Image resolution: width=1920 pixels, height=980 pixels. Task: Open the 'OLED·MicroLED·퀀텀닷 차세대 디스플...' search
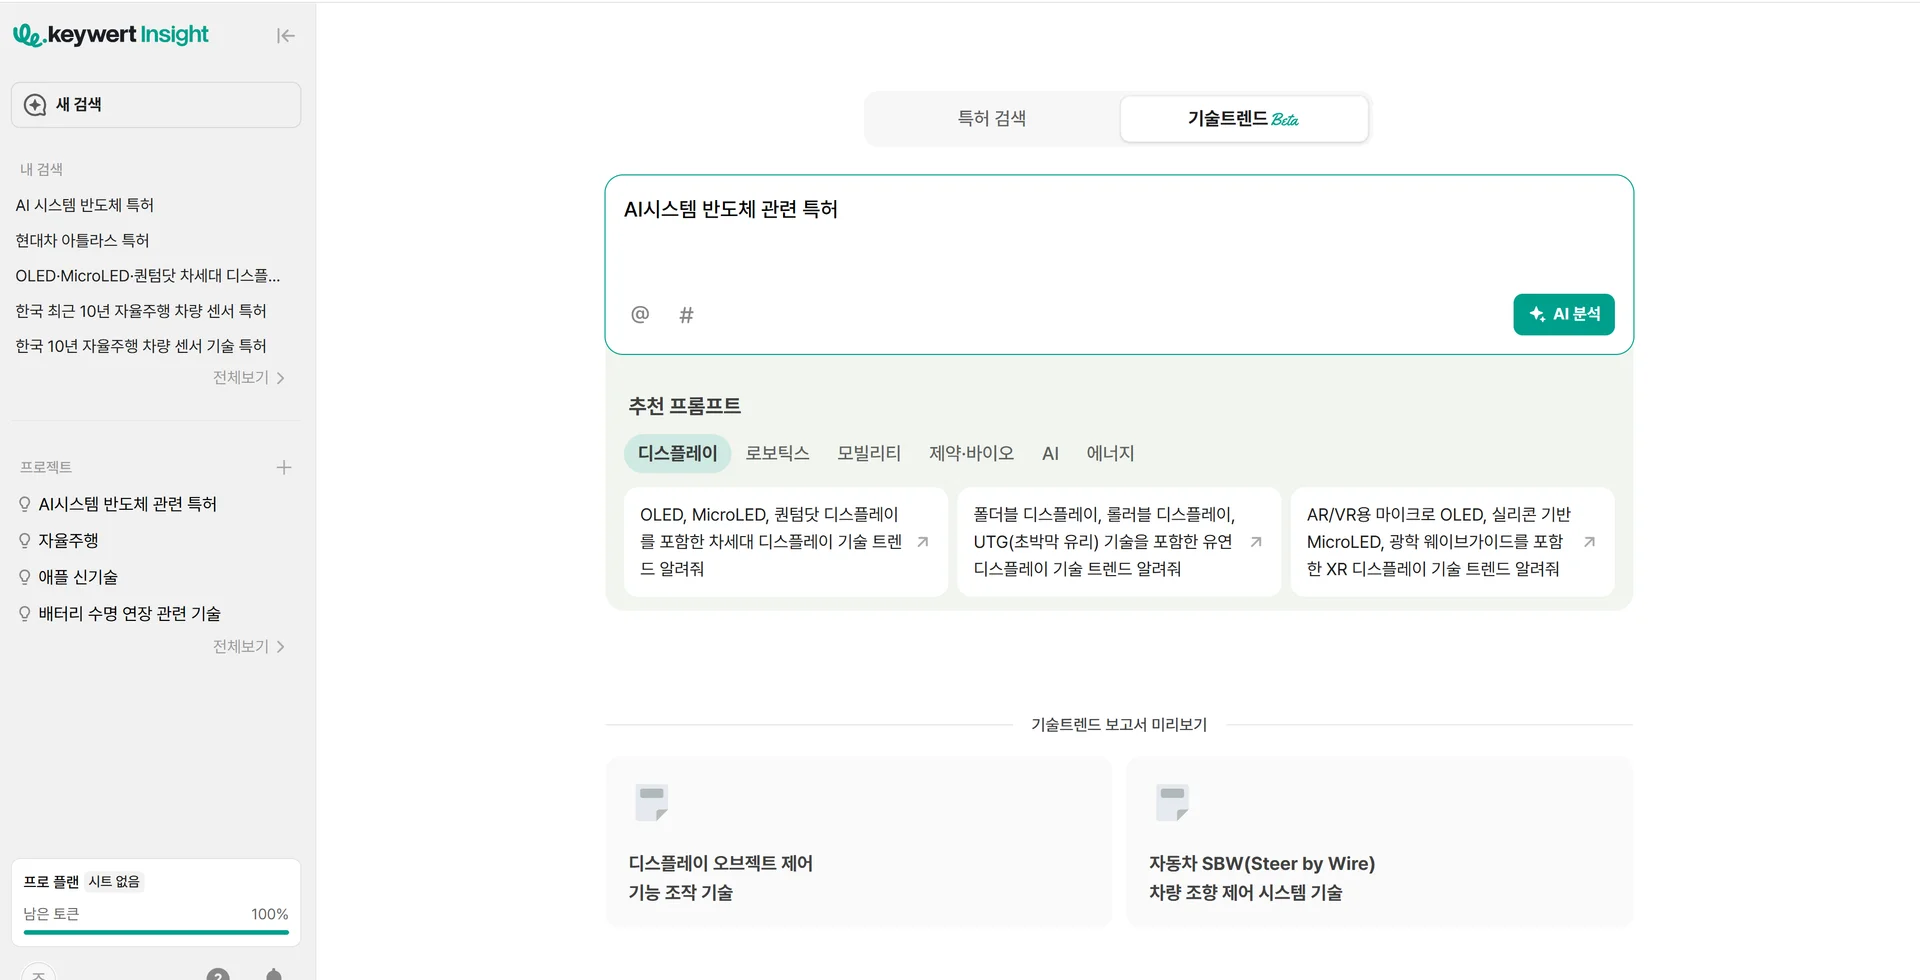tap(148, 275)
